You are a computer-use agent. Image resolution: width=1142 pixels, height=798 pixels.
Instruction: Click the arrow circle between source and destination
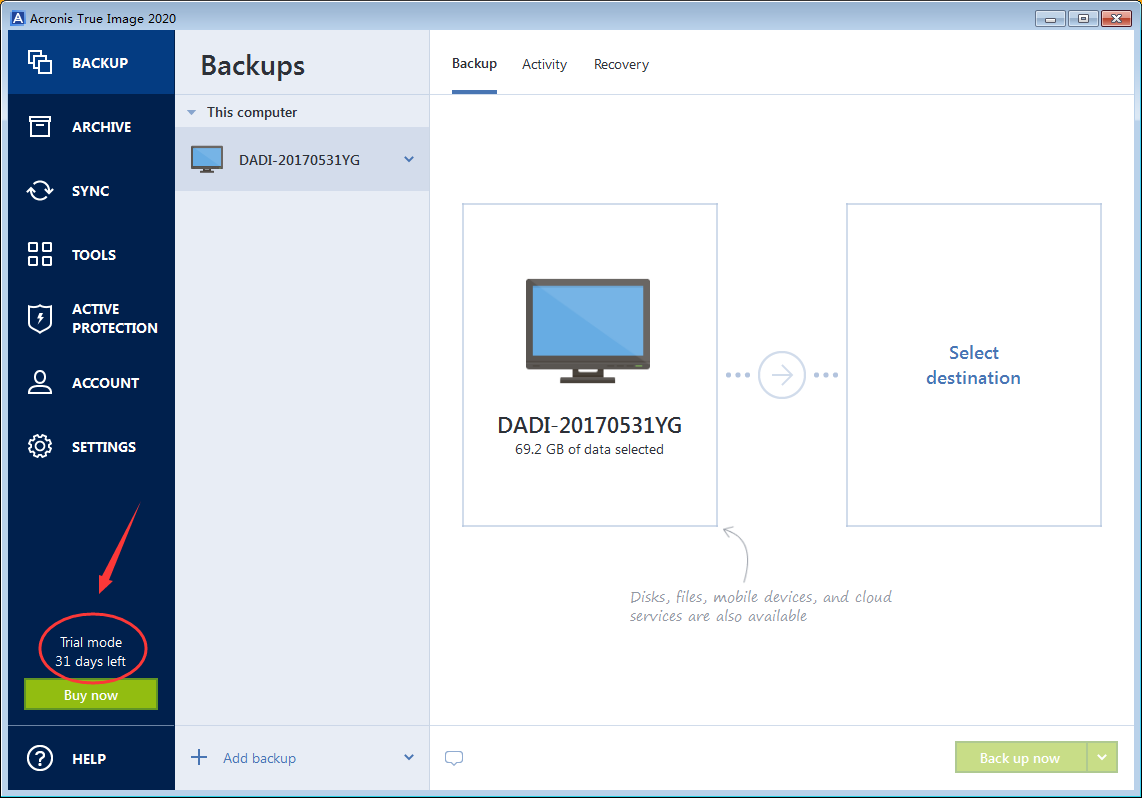(x=781, y=375)
